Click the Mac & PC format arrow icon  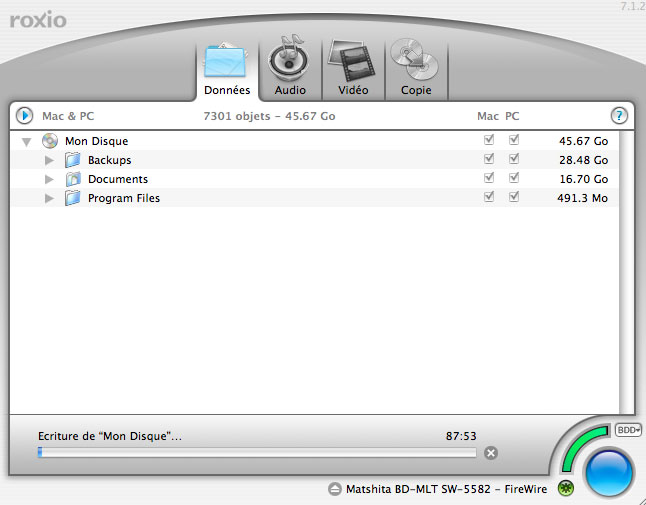(25, 116)
